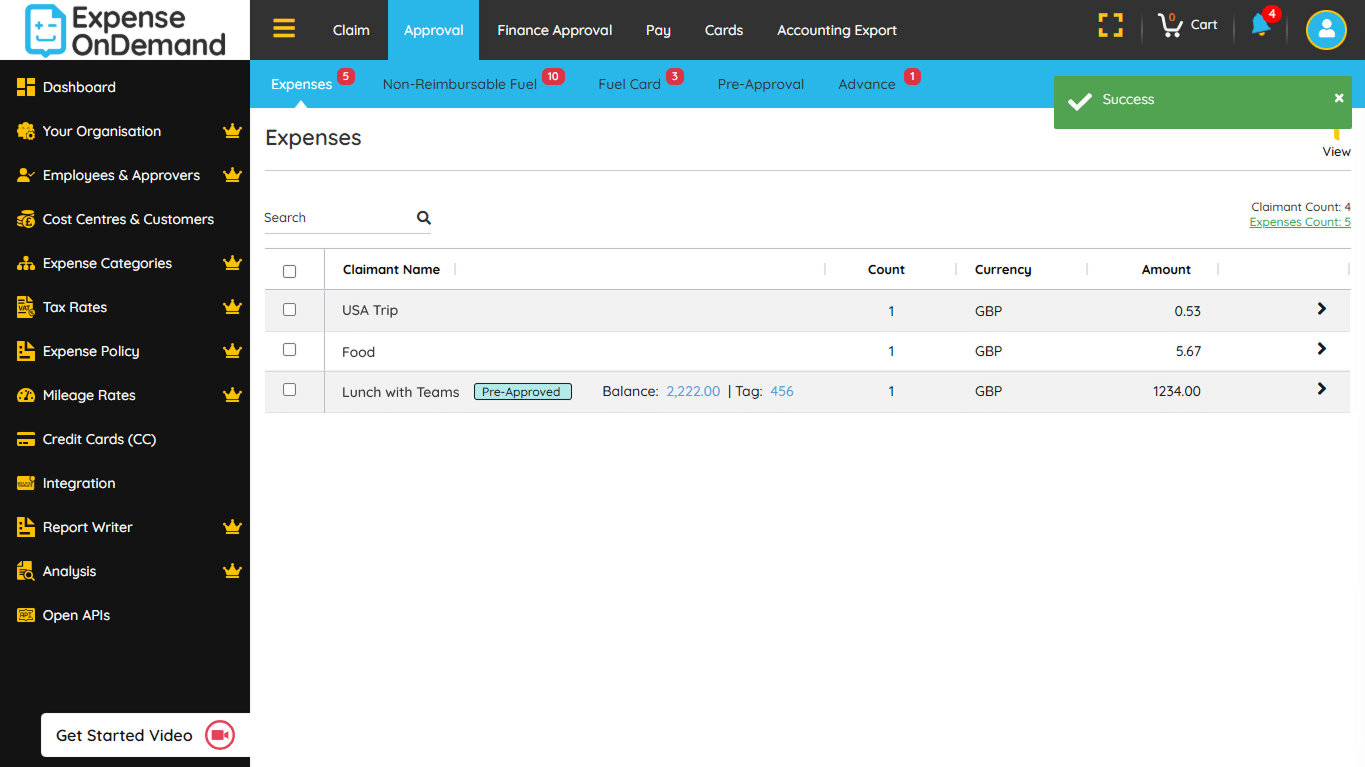Click the Expense OnDemand logo
The image size is (1365, 767).
[125, 30]
